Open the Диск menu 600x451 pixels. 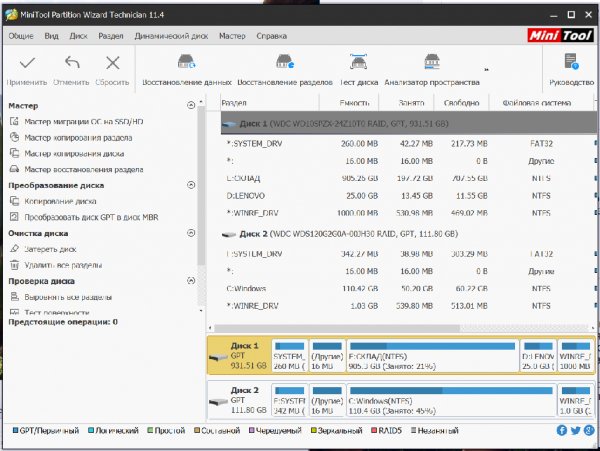(x=78, y=36)
